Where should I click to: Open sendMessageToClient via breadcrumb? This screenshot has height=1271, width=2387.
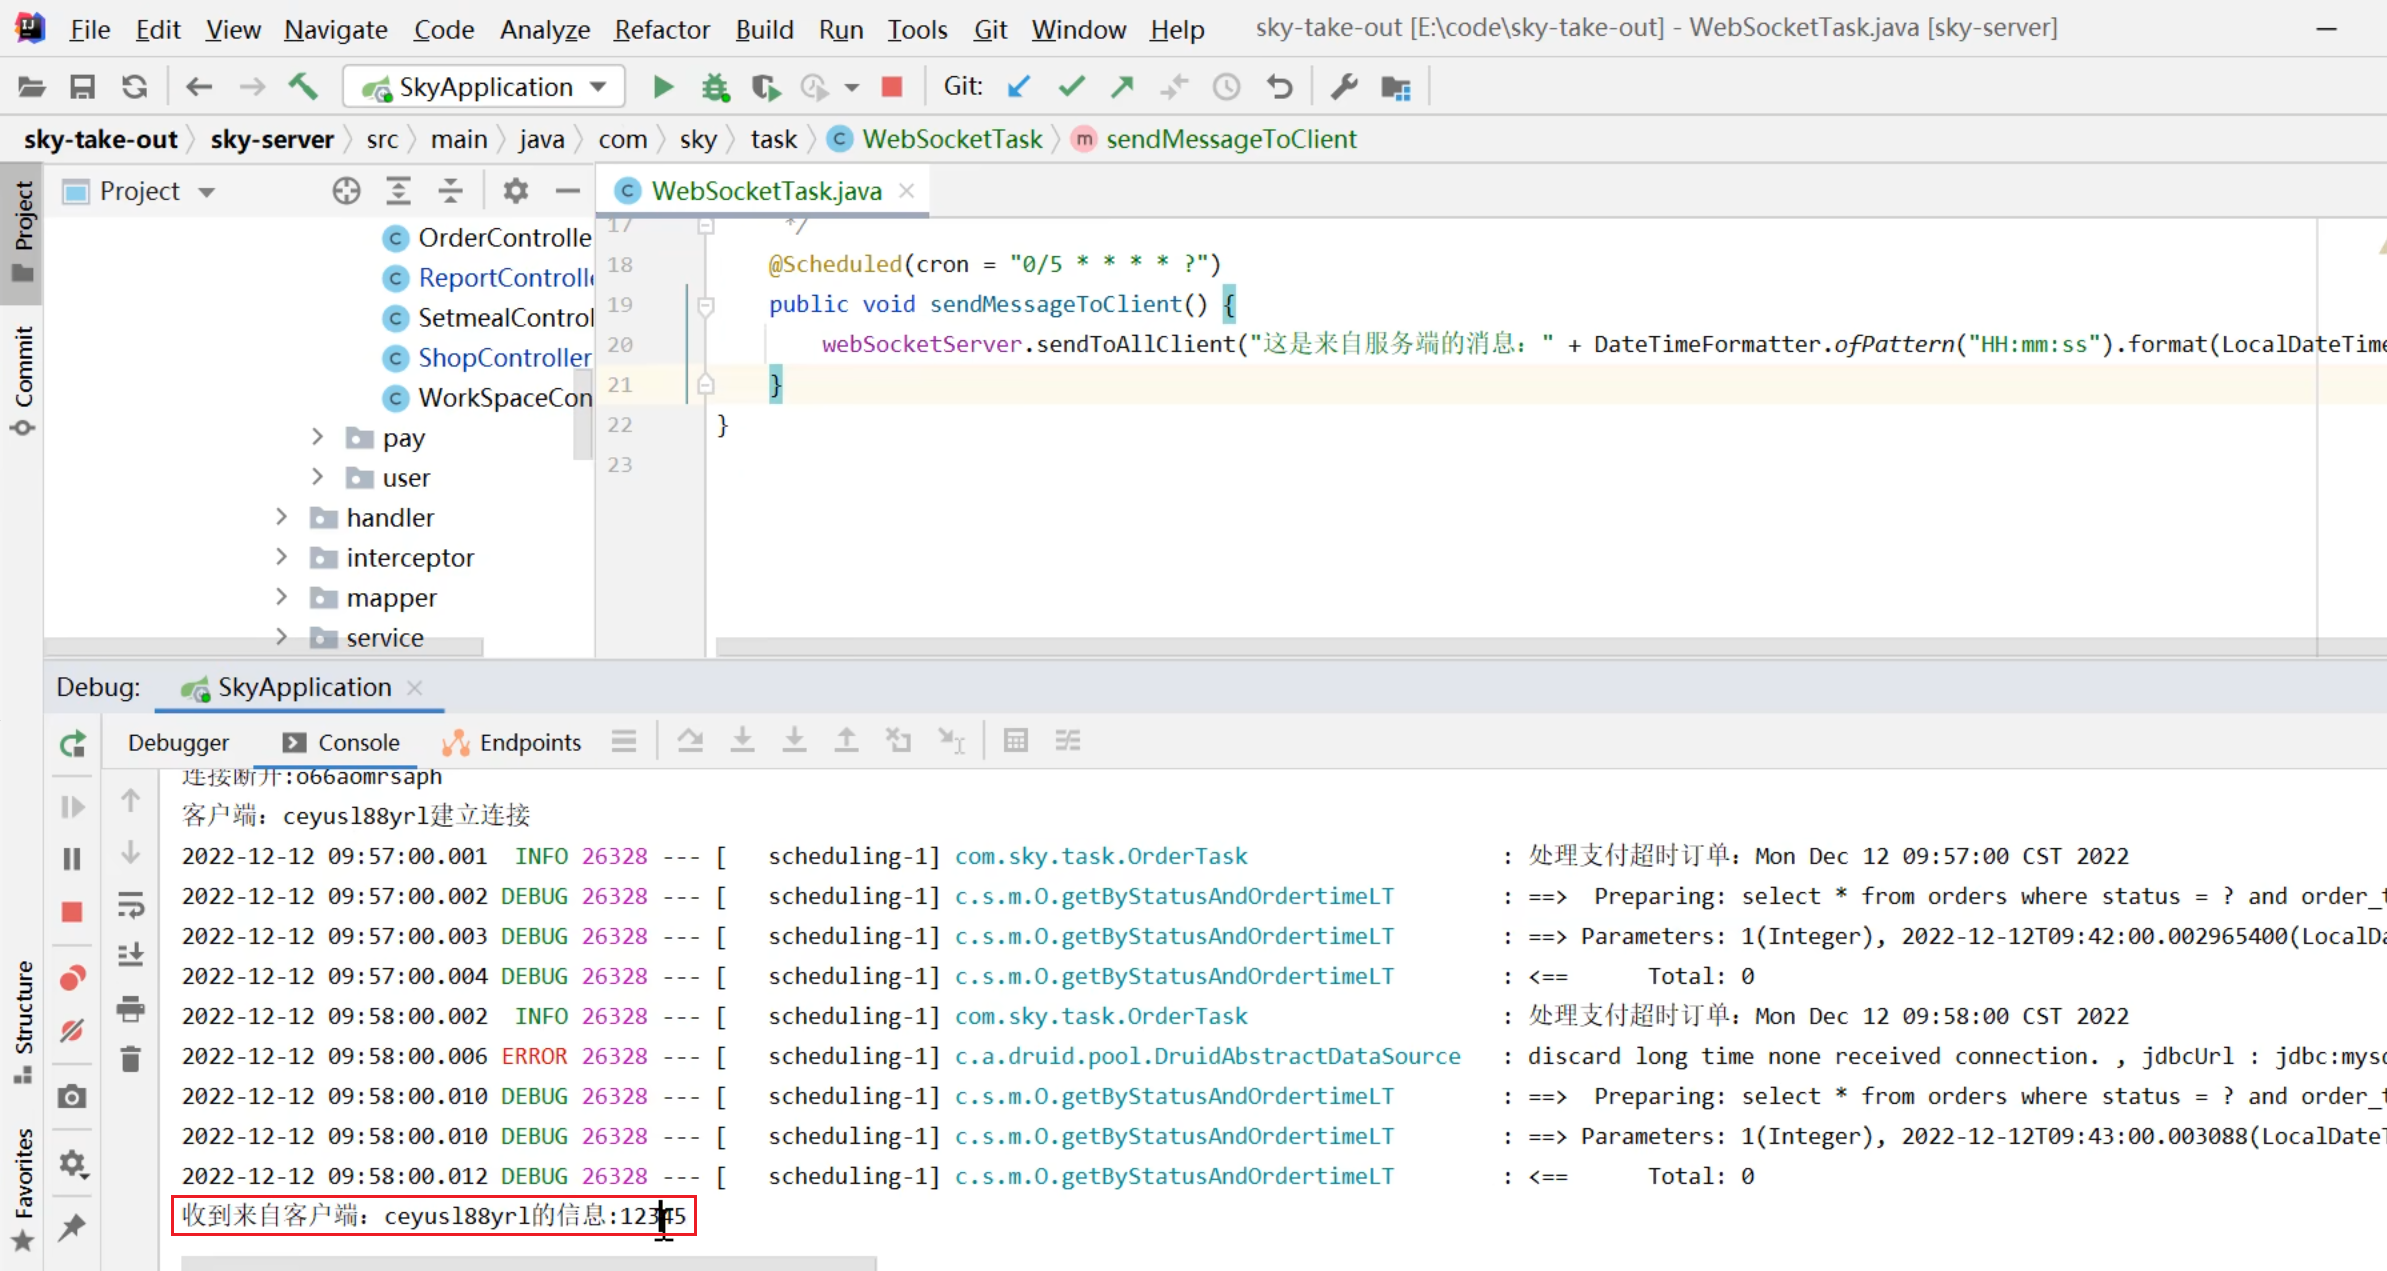(1232, 139)
